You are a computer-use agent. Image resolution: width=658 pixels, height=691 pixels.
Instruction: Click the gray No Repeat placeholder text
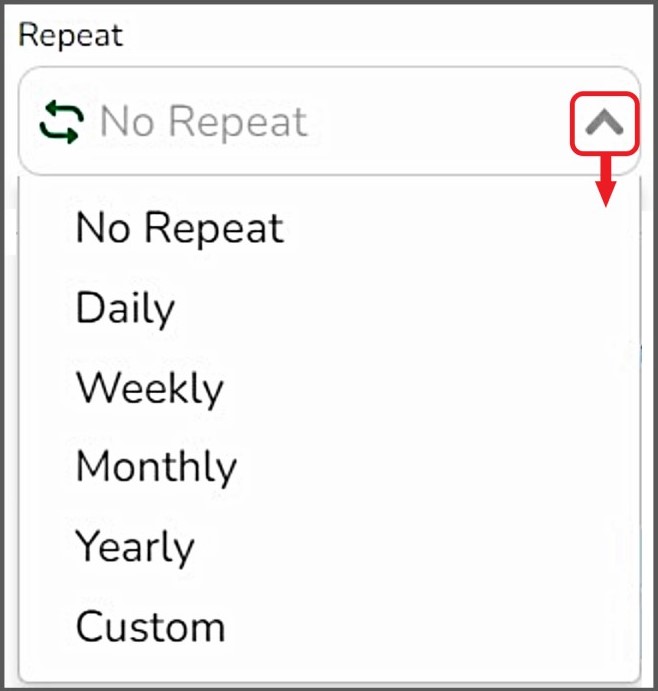pos(204,122)
